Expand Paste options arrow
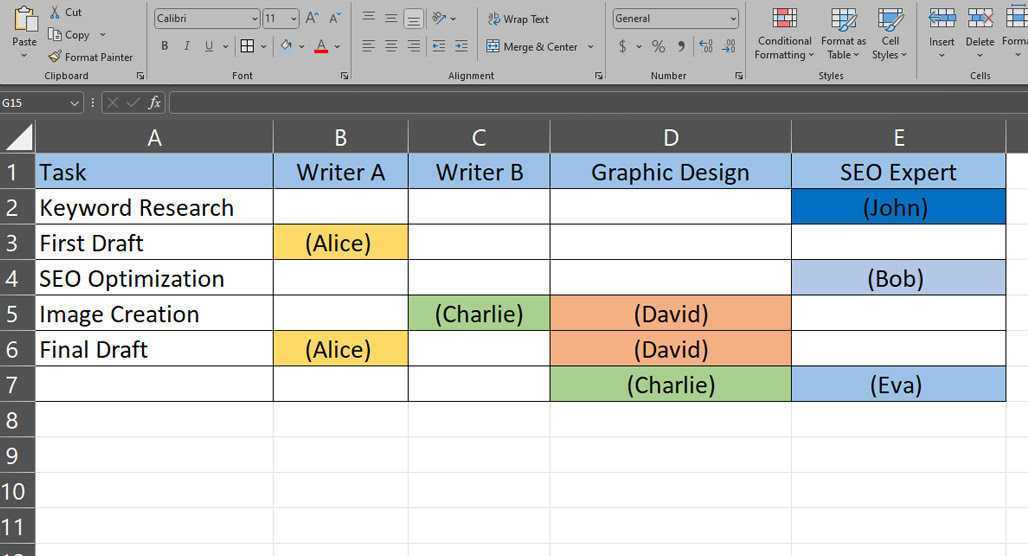The image size is (1028, 556). coord(24,56)
